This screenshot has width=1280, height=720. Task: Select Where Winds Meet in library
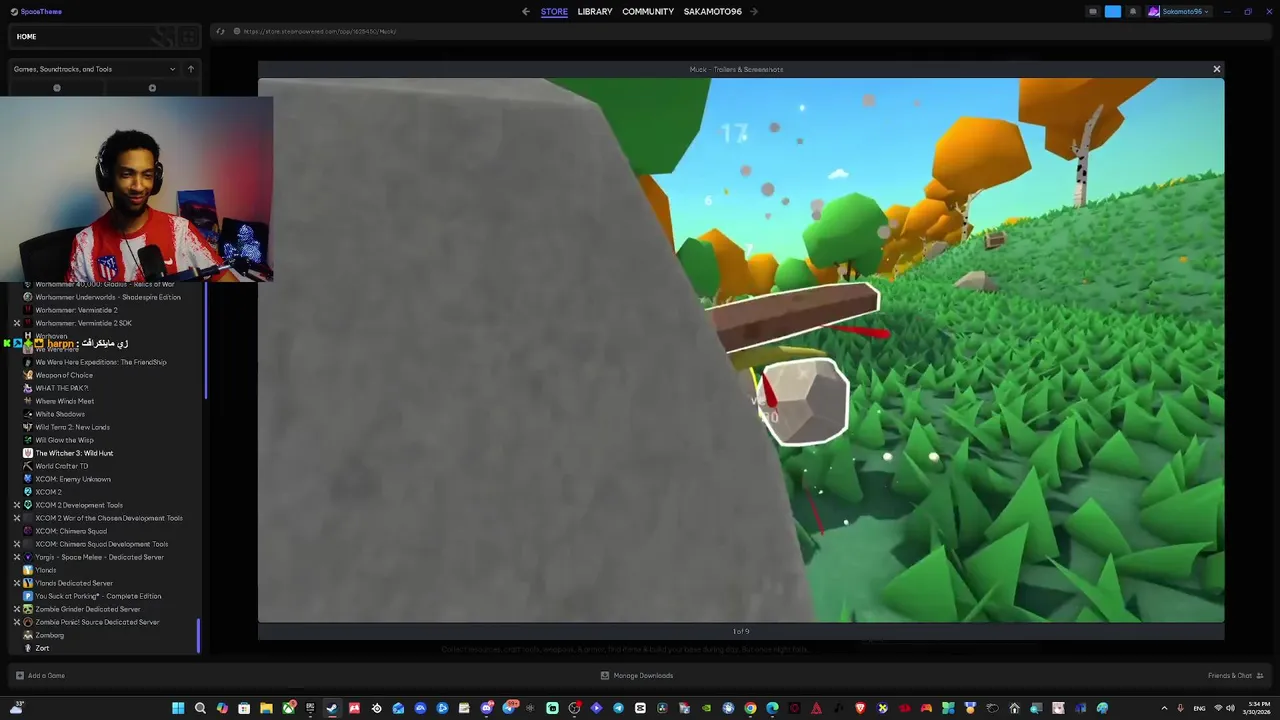coord(65,401)
